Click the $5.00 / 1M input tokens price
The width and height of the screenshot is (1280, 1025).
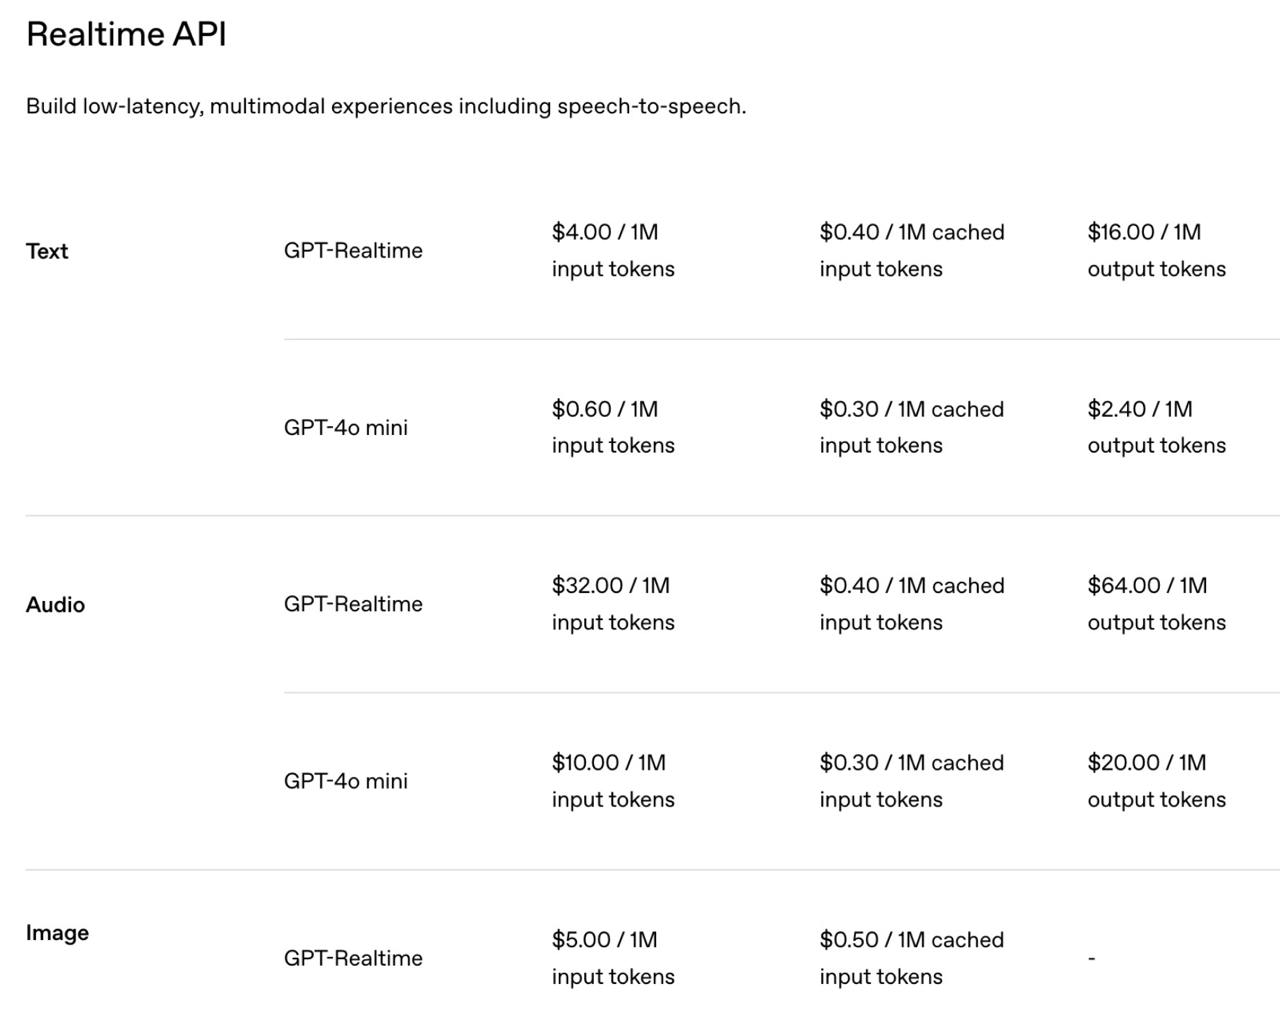click(x=613, y=958)
